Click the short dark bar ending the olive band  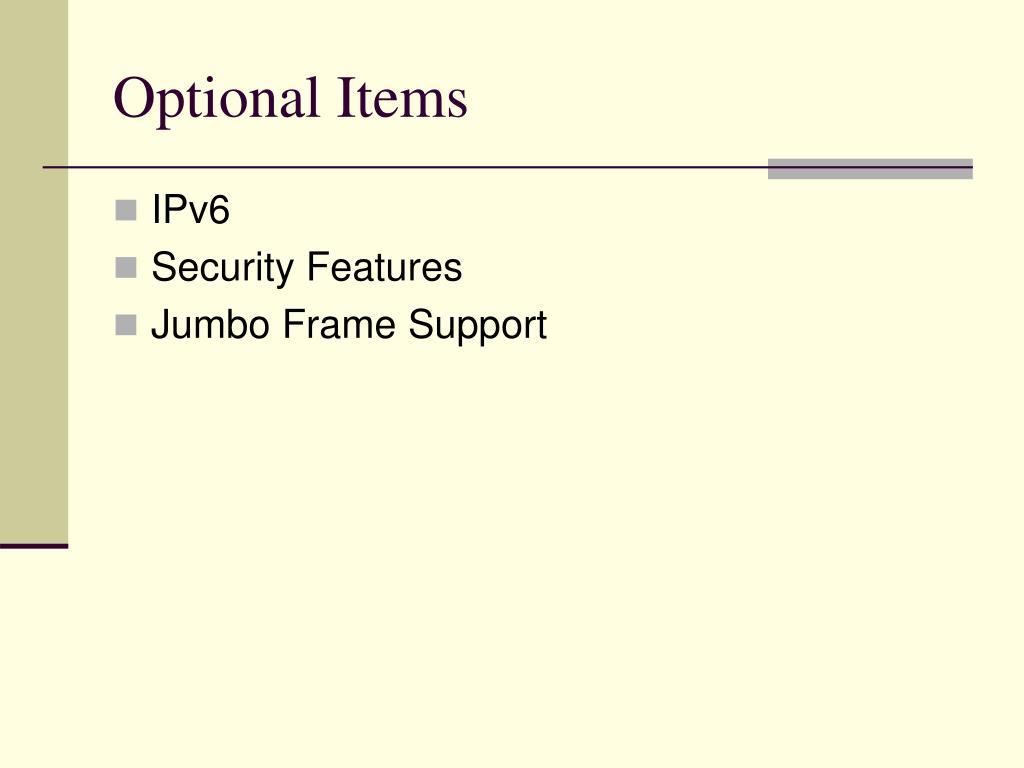34,546
